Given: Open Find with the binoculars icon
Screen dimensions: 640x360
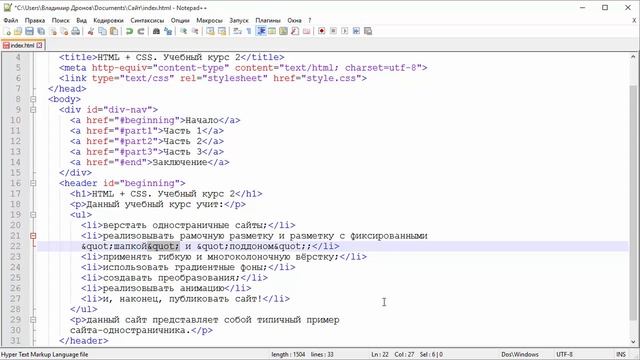Looking at the screenshot, I should (156, 31).
